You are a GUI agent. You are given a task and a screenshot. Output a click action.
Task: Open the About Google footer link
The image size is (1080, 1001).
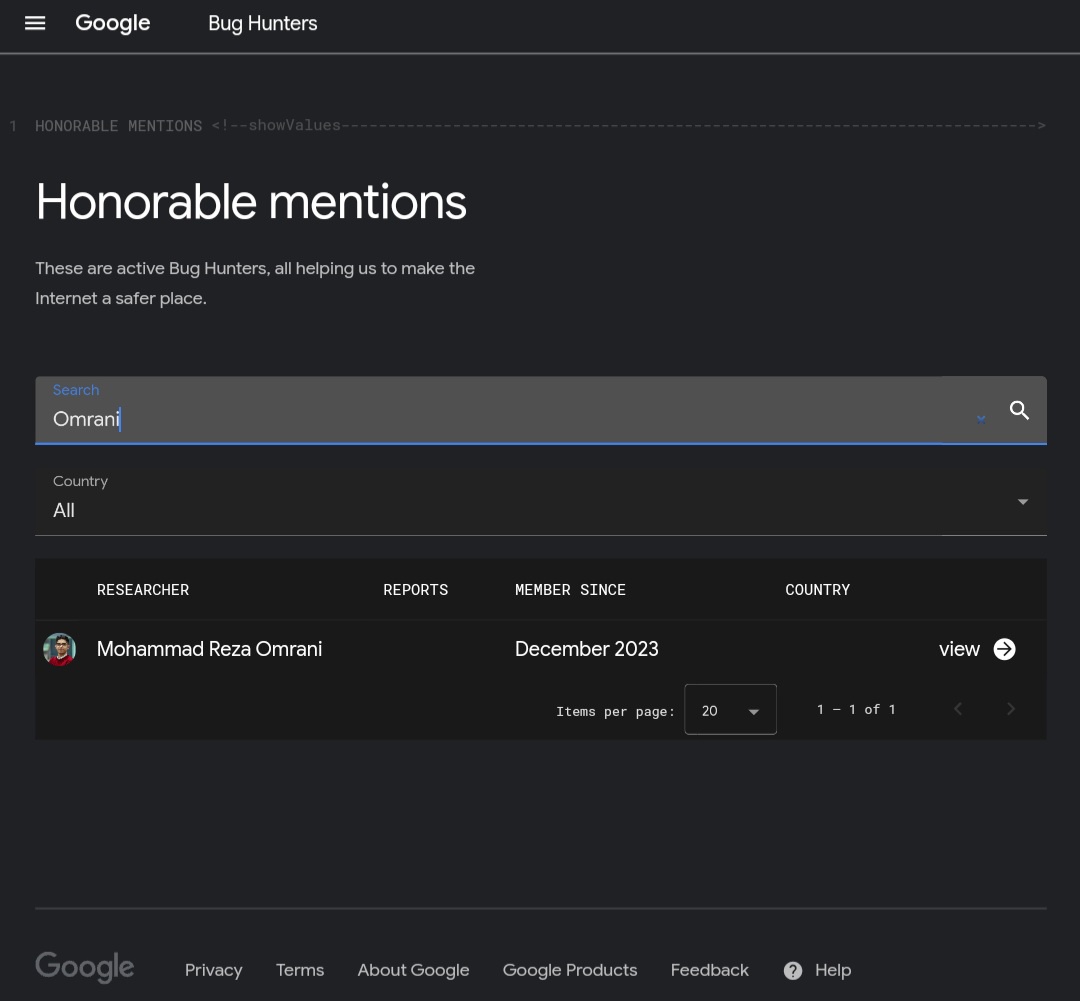coord(413,970)
